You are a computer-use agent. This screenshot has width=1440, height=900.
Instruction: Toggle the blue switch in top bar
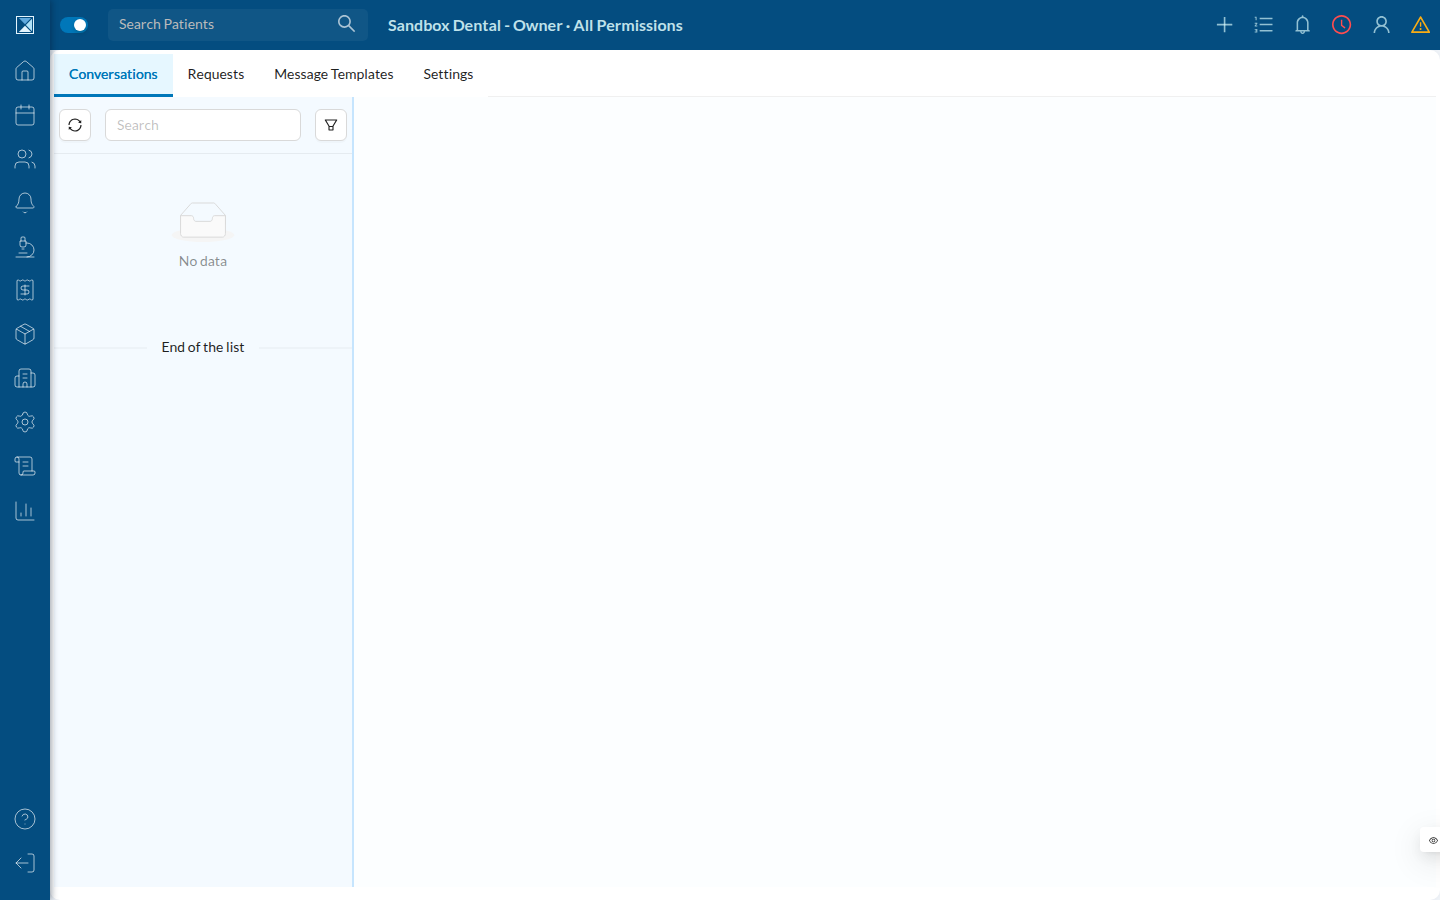tap(74, 25)
